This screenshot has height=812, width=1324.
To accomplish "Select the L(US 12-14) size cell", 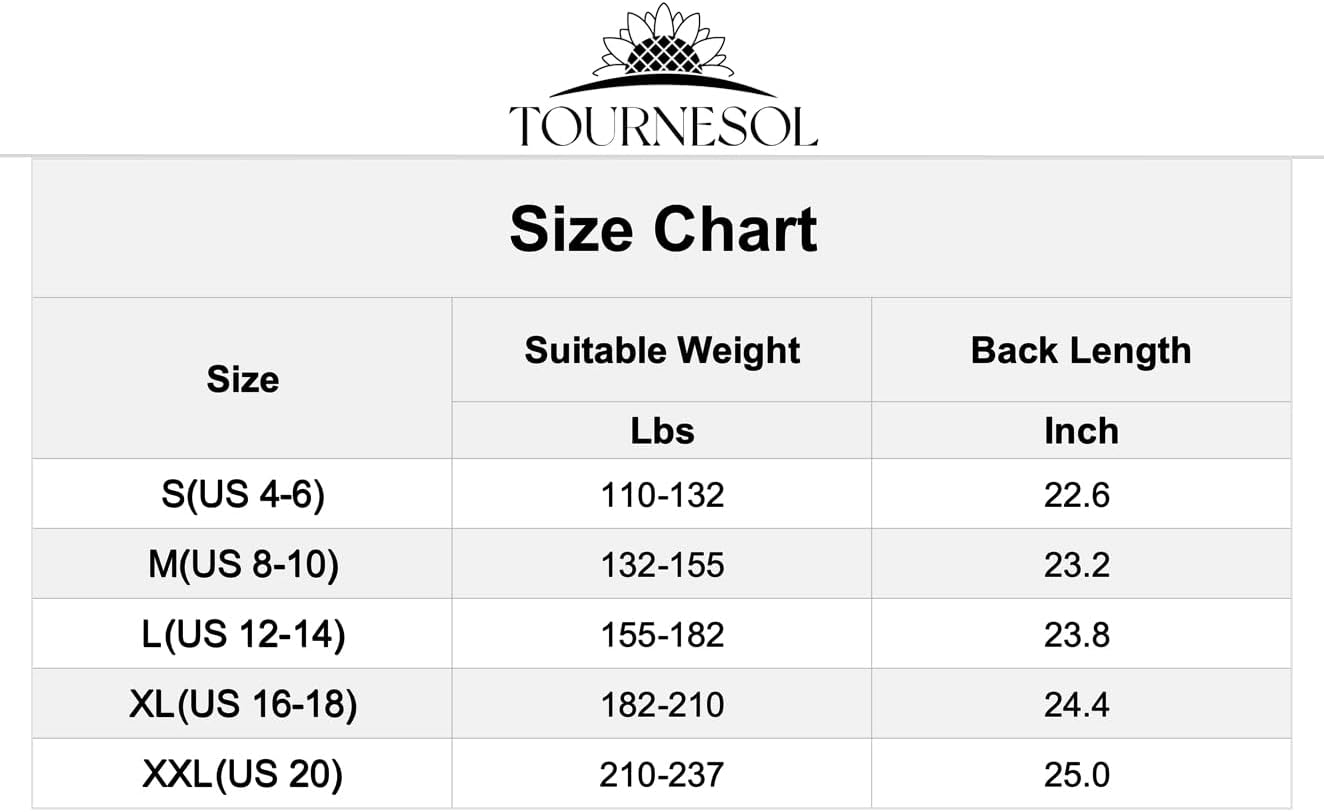I will click(243, 635).
